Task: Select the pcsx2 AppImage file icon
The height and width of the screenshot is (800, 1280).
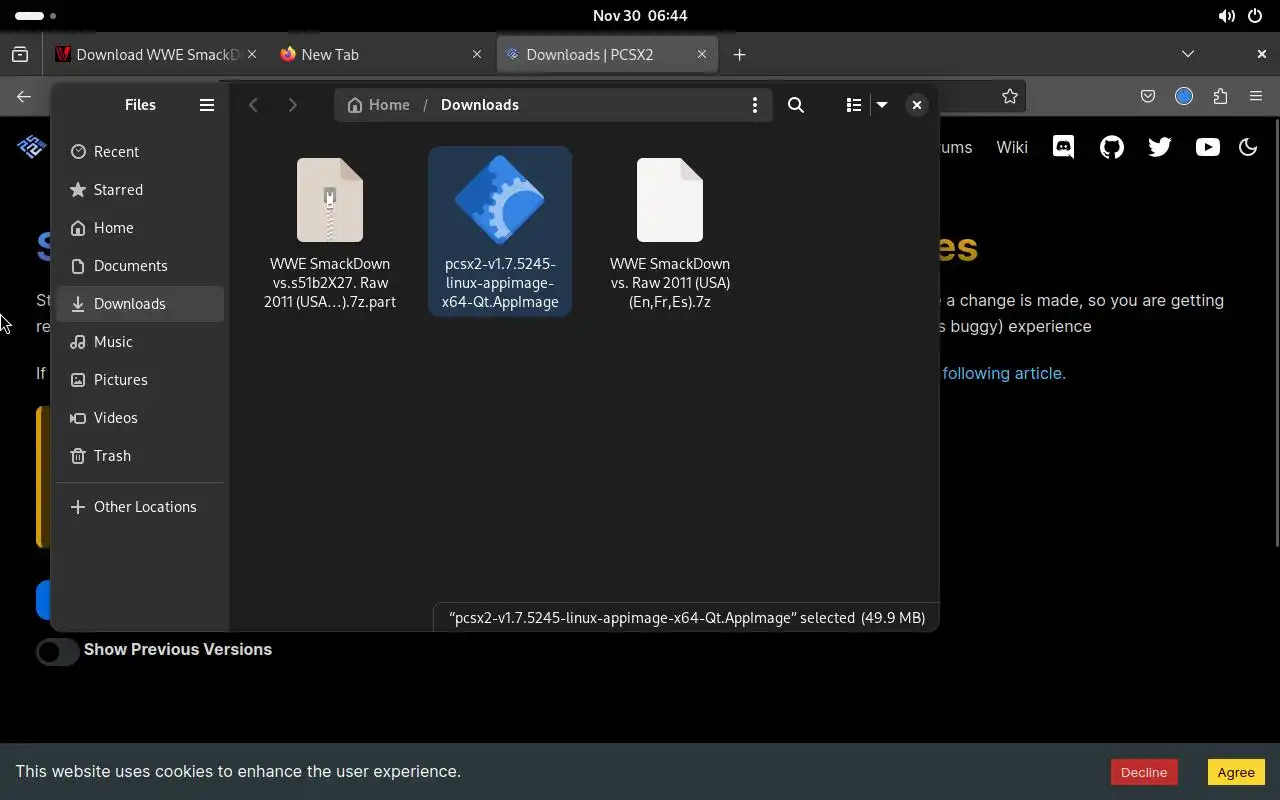Action: tap(500, 200)
